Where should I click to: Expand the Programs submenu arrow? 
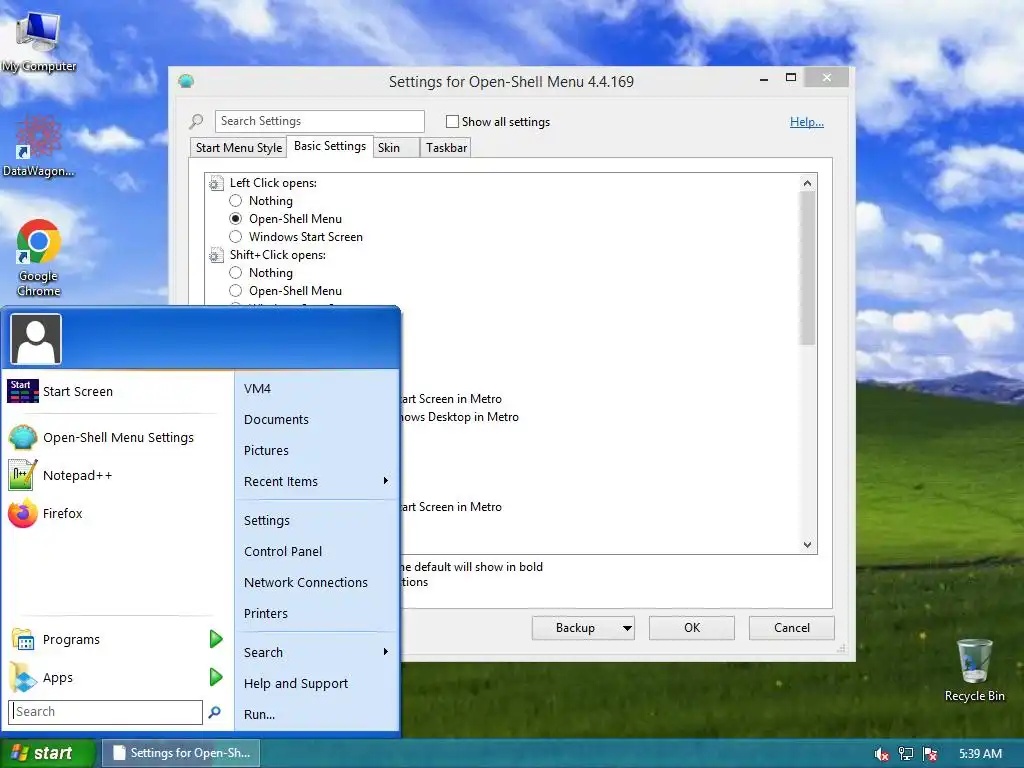tap(216, 639)
